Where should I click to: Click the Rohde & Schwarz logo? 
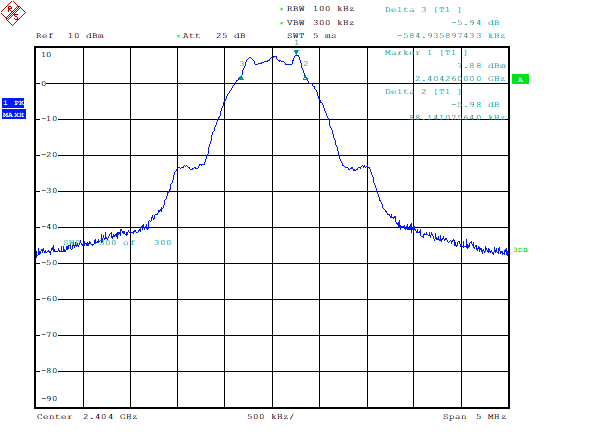[13, 13]
